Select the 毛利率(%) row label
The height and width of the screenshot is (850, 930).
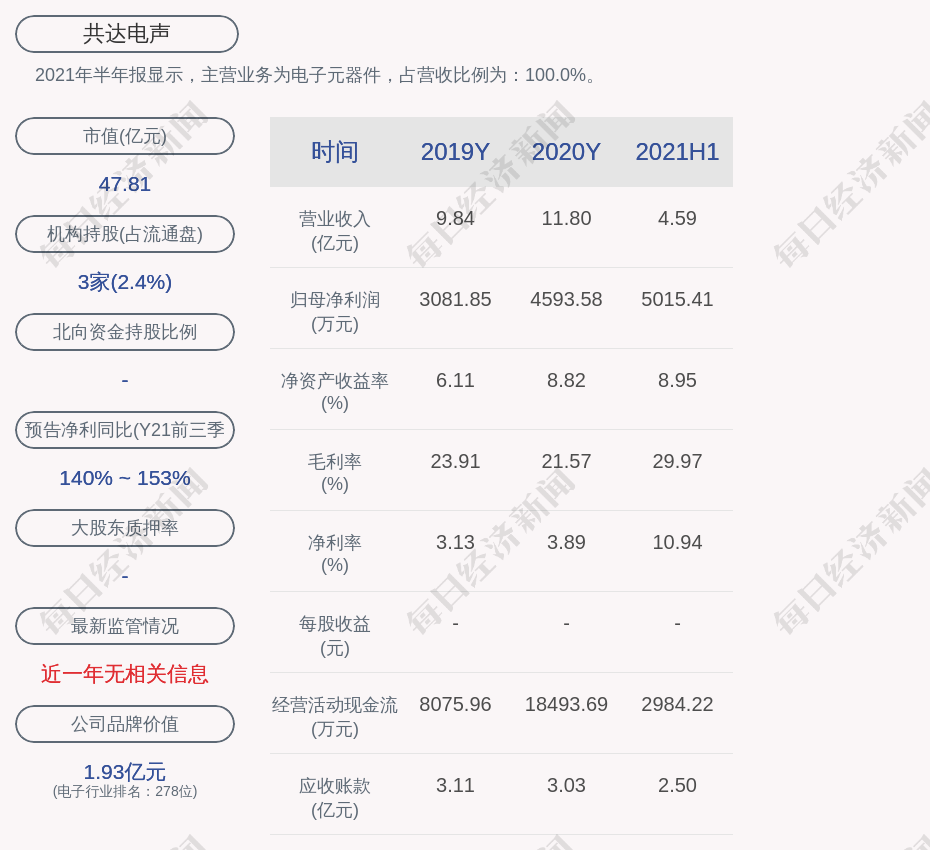tap(335, 471)
